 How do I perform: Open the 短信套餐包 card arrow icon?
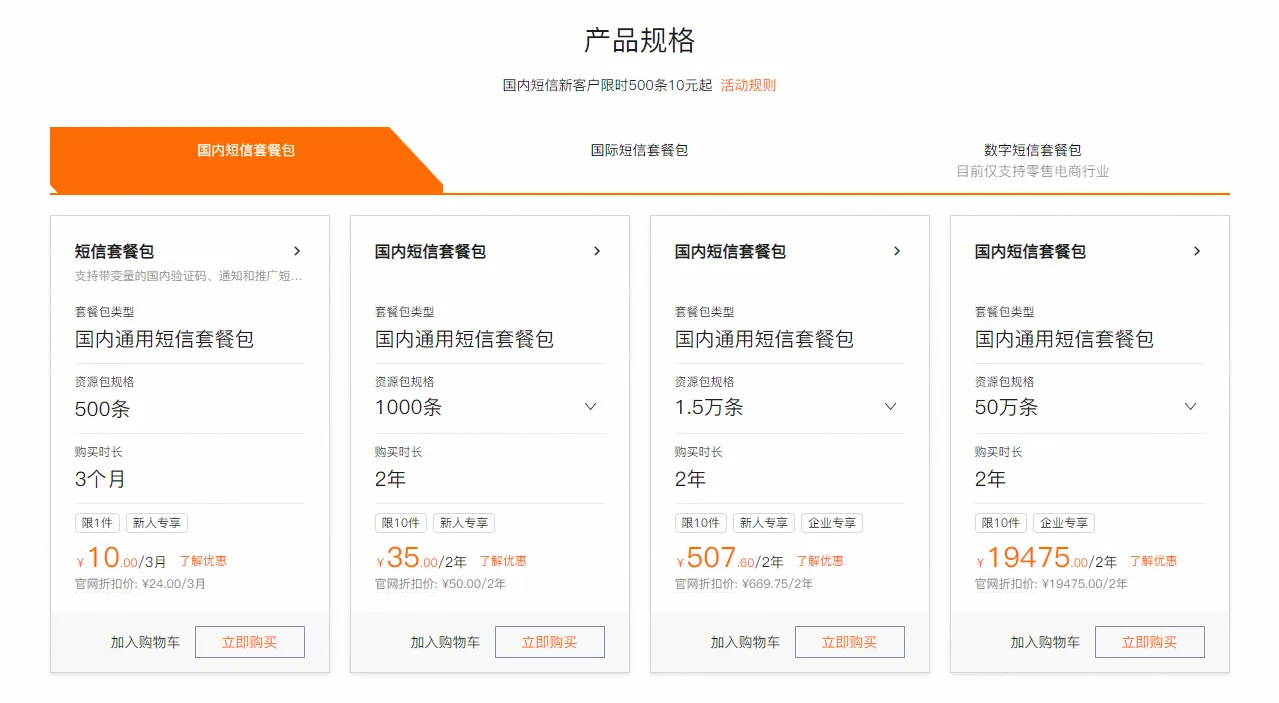click(297, 251)
